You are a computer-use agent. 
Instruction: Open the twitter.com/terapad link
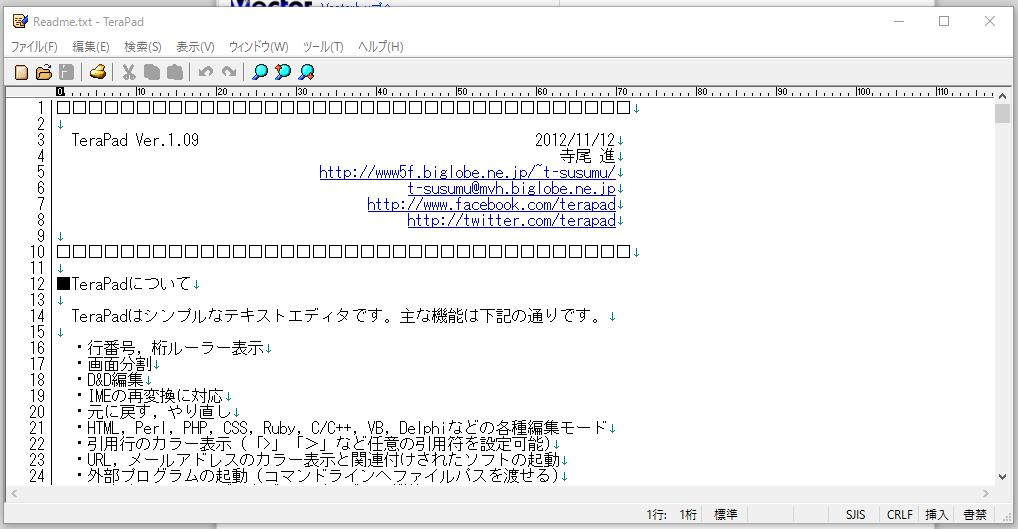pos(511,220)
